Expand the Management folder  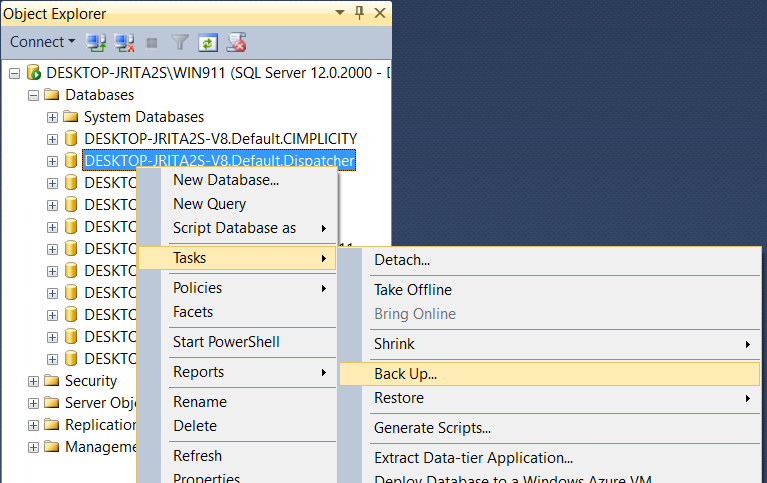coord(33,448)
